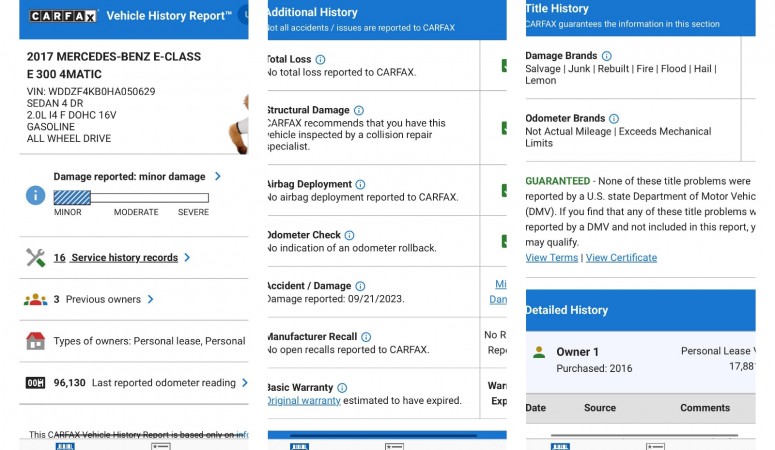
Task: Open the Total Loss info icon
Action: [x=320, y=60]
